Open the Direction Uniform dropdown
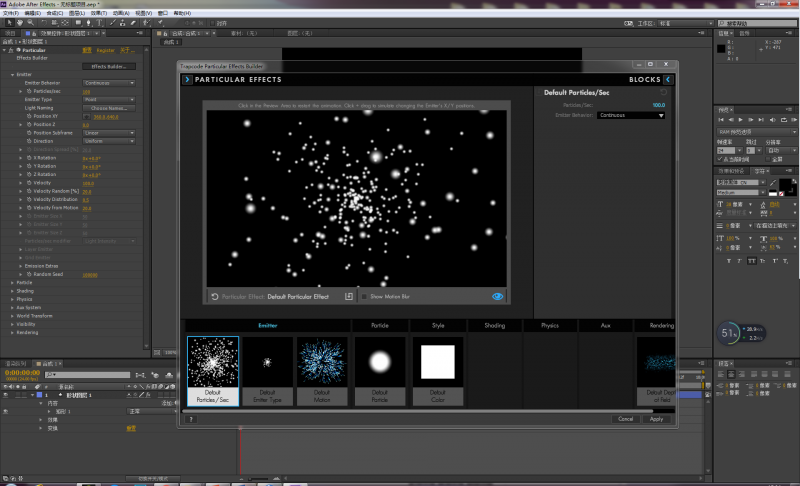The height and width of the screenshot is (486, 800). click(109, 141)
